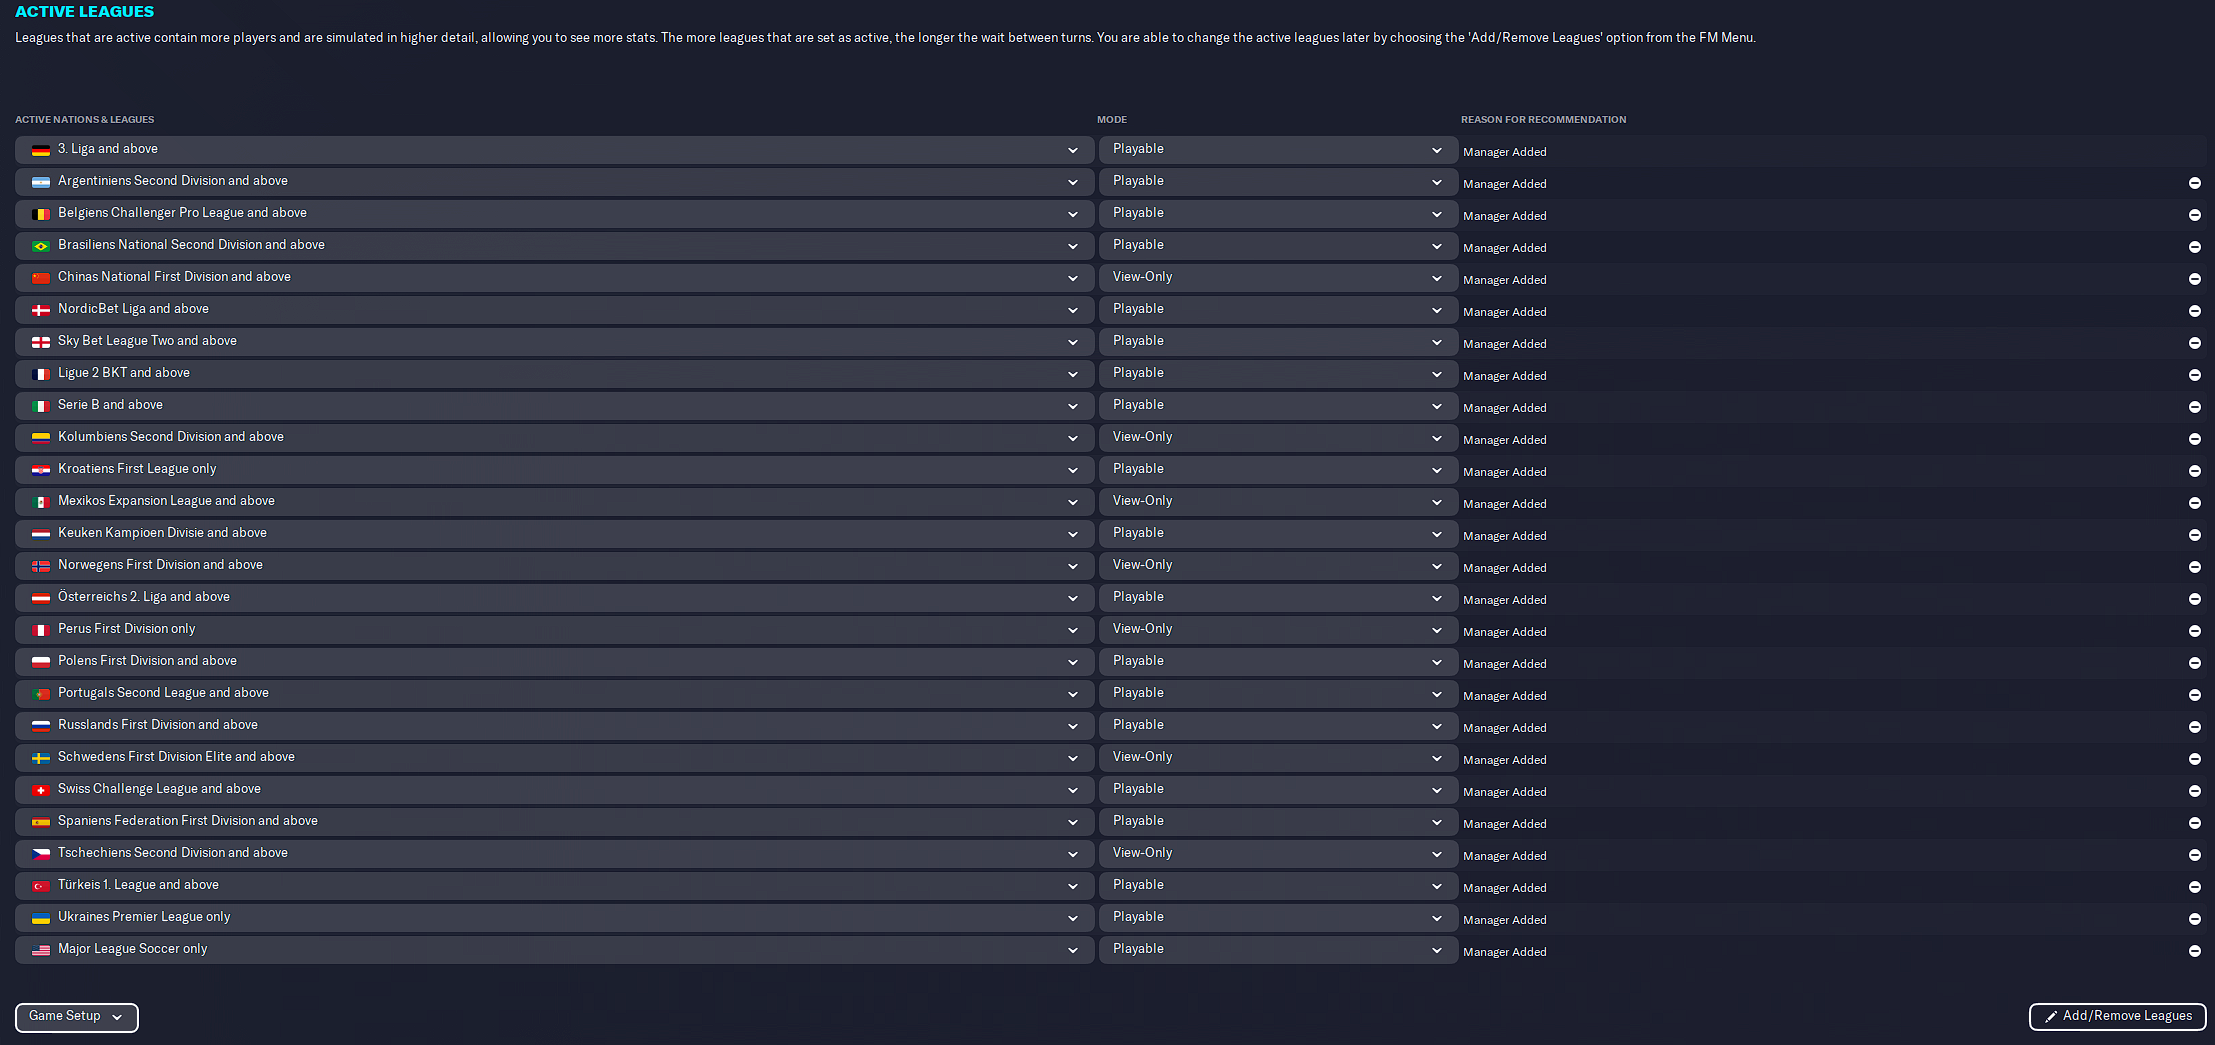Open the Tschechiens Second Division mode dropdown
Viewport: 2215px width, 1045px height.
coord(1277,854)
